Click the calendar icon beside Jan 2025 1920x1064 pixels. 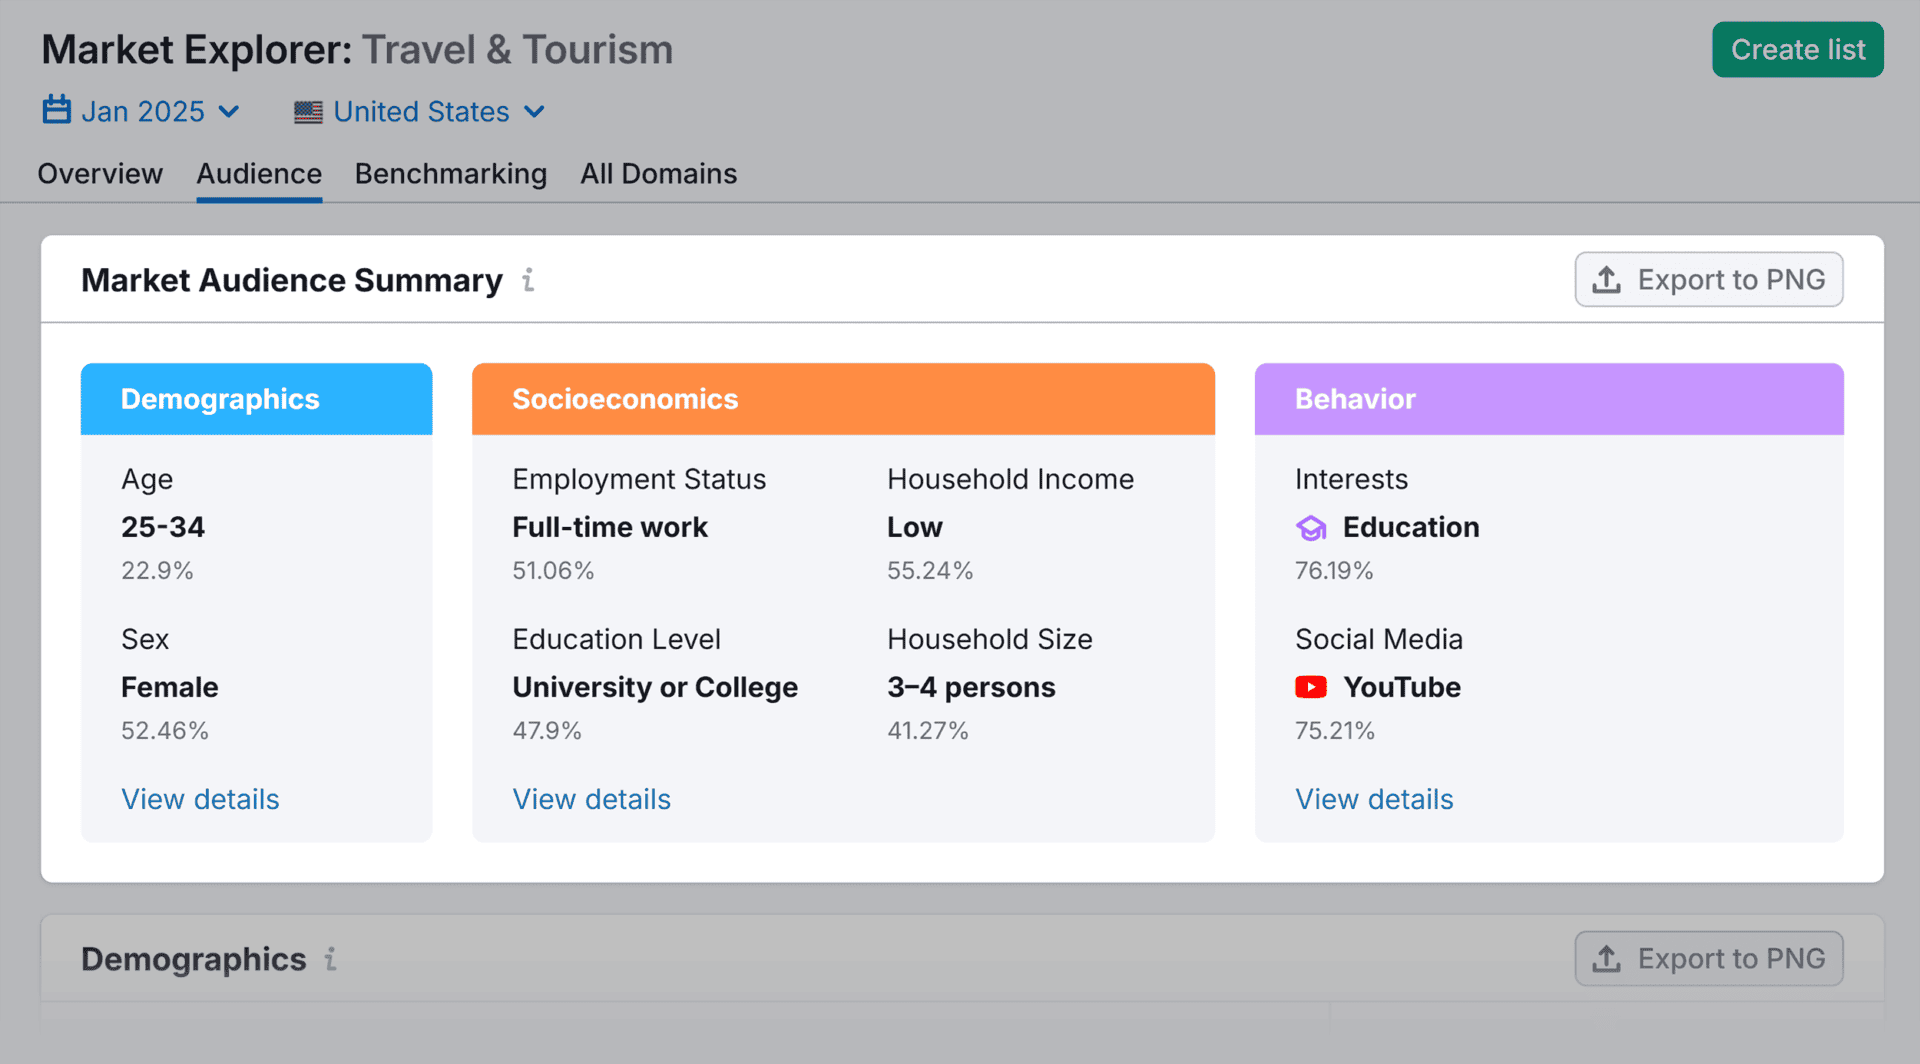tap(56, 110)
